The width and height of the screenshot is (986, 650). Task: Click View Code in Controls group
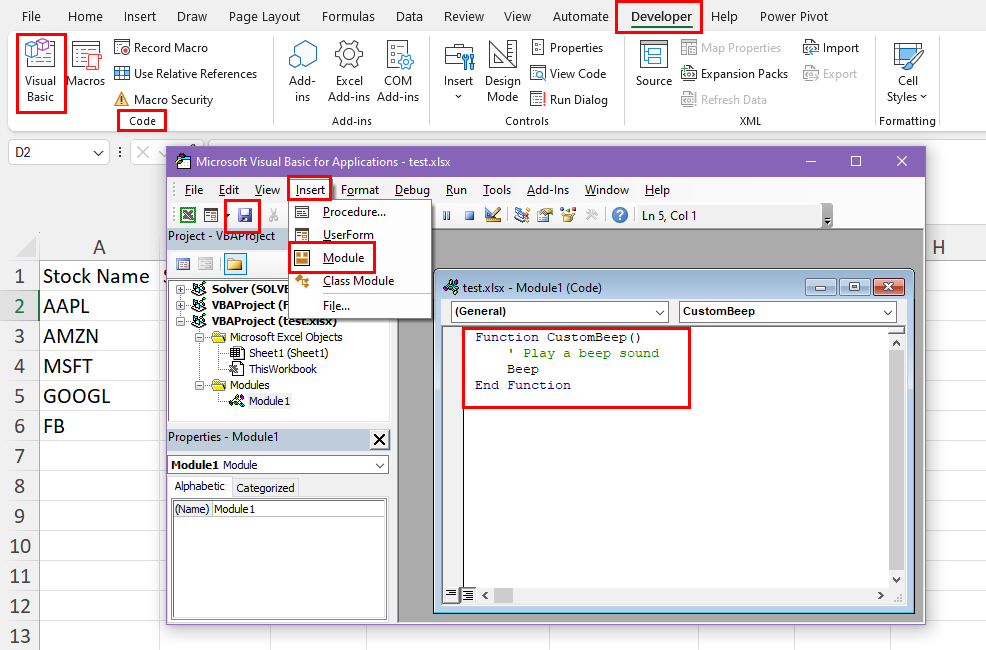point(568,74)
